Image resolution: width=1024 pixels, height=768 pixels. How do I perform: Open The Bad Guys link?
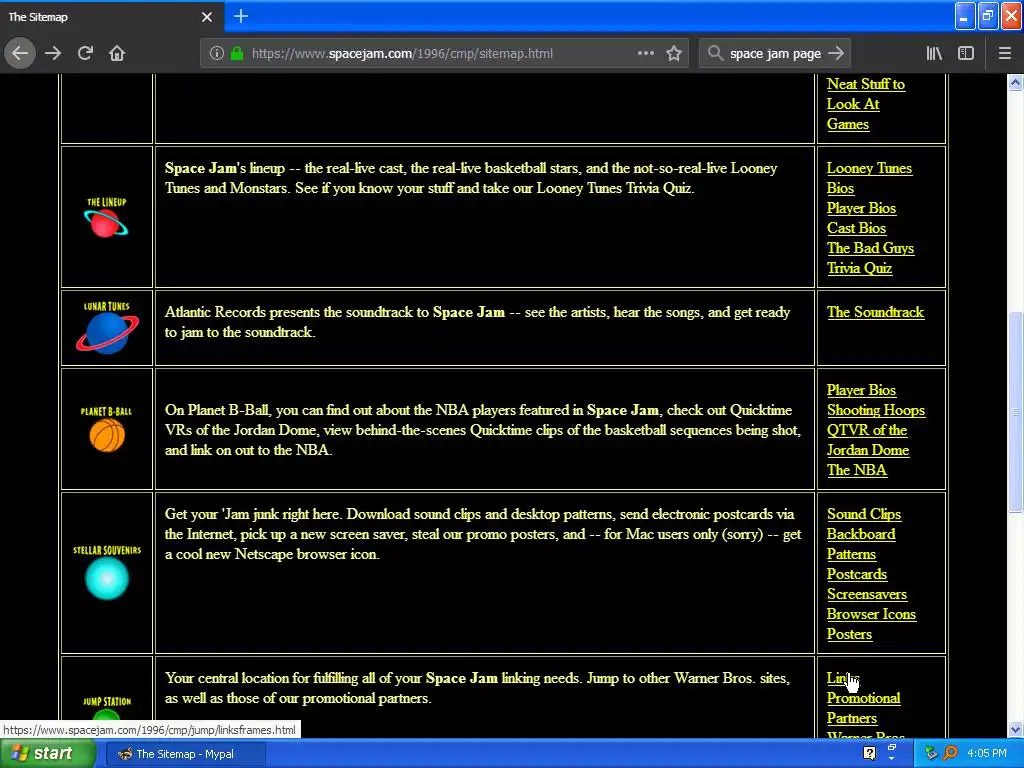871,248
